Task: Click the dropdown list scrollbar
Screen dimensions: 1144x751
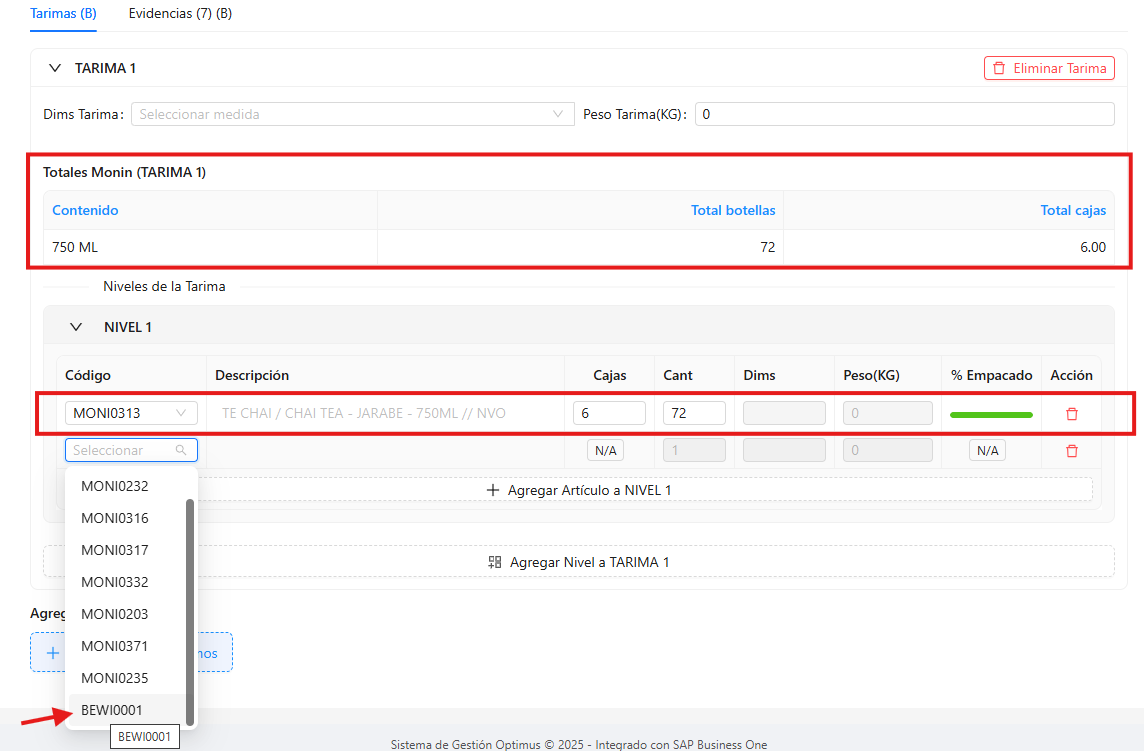Action: (190, 612)
